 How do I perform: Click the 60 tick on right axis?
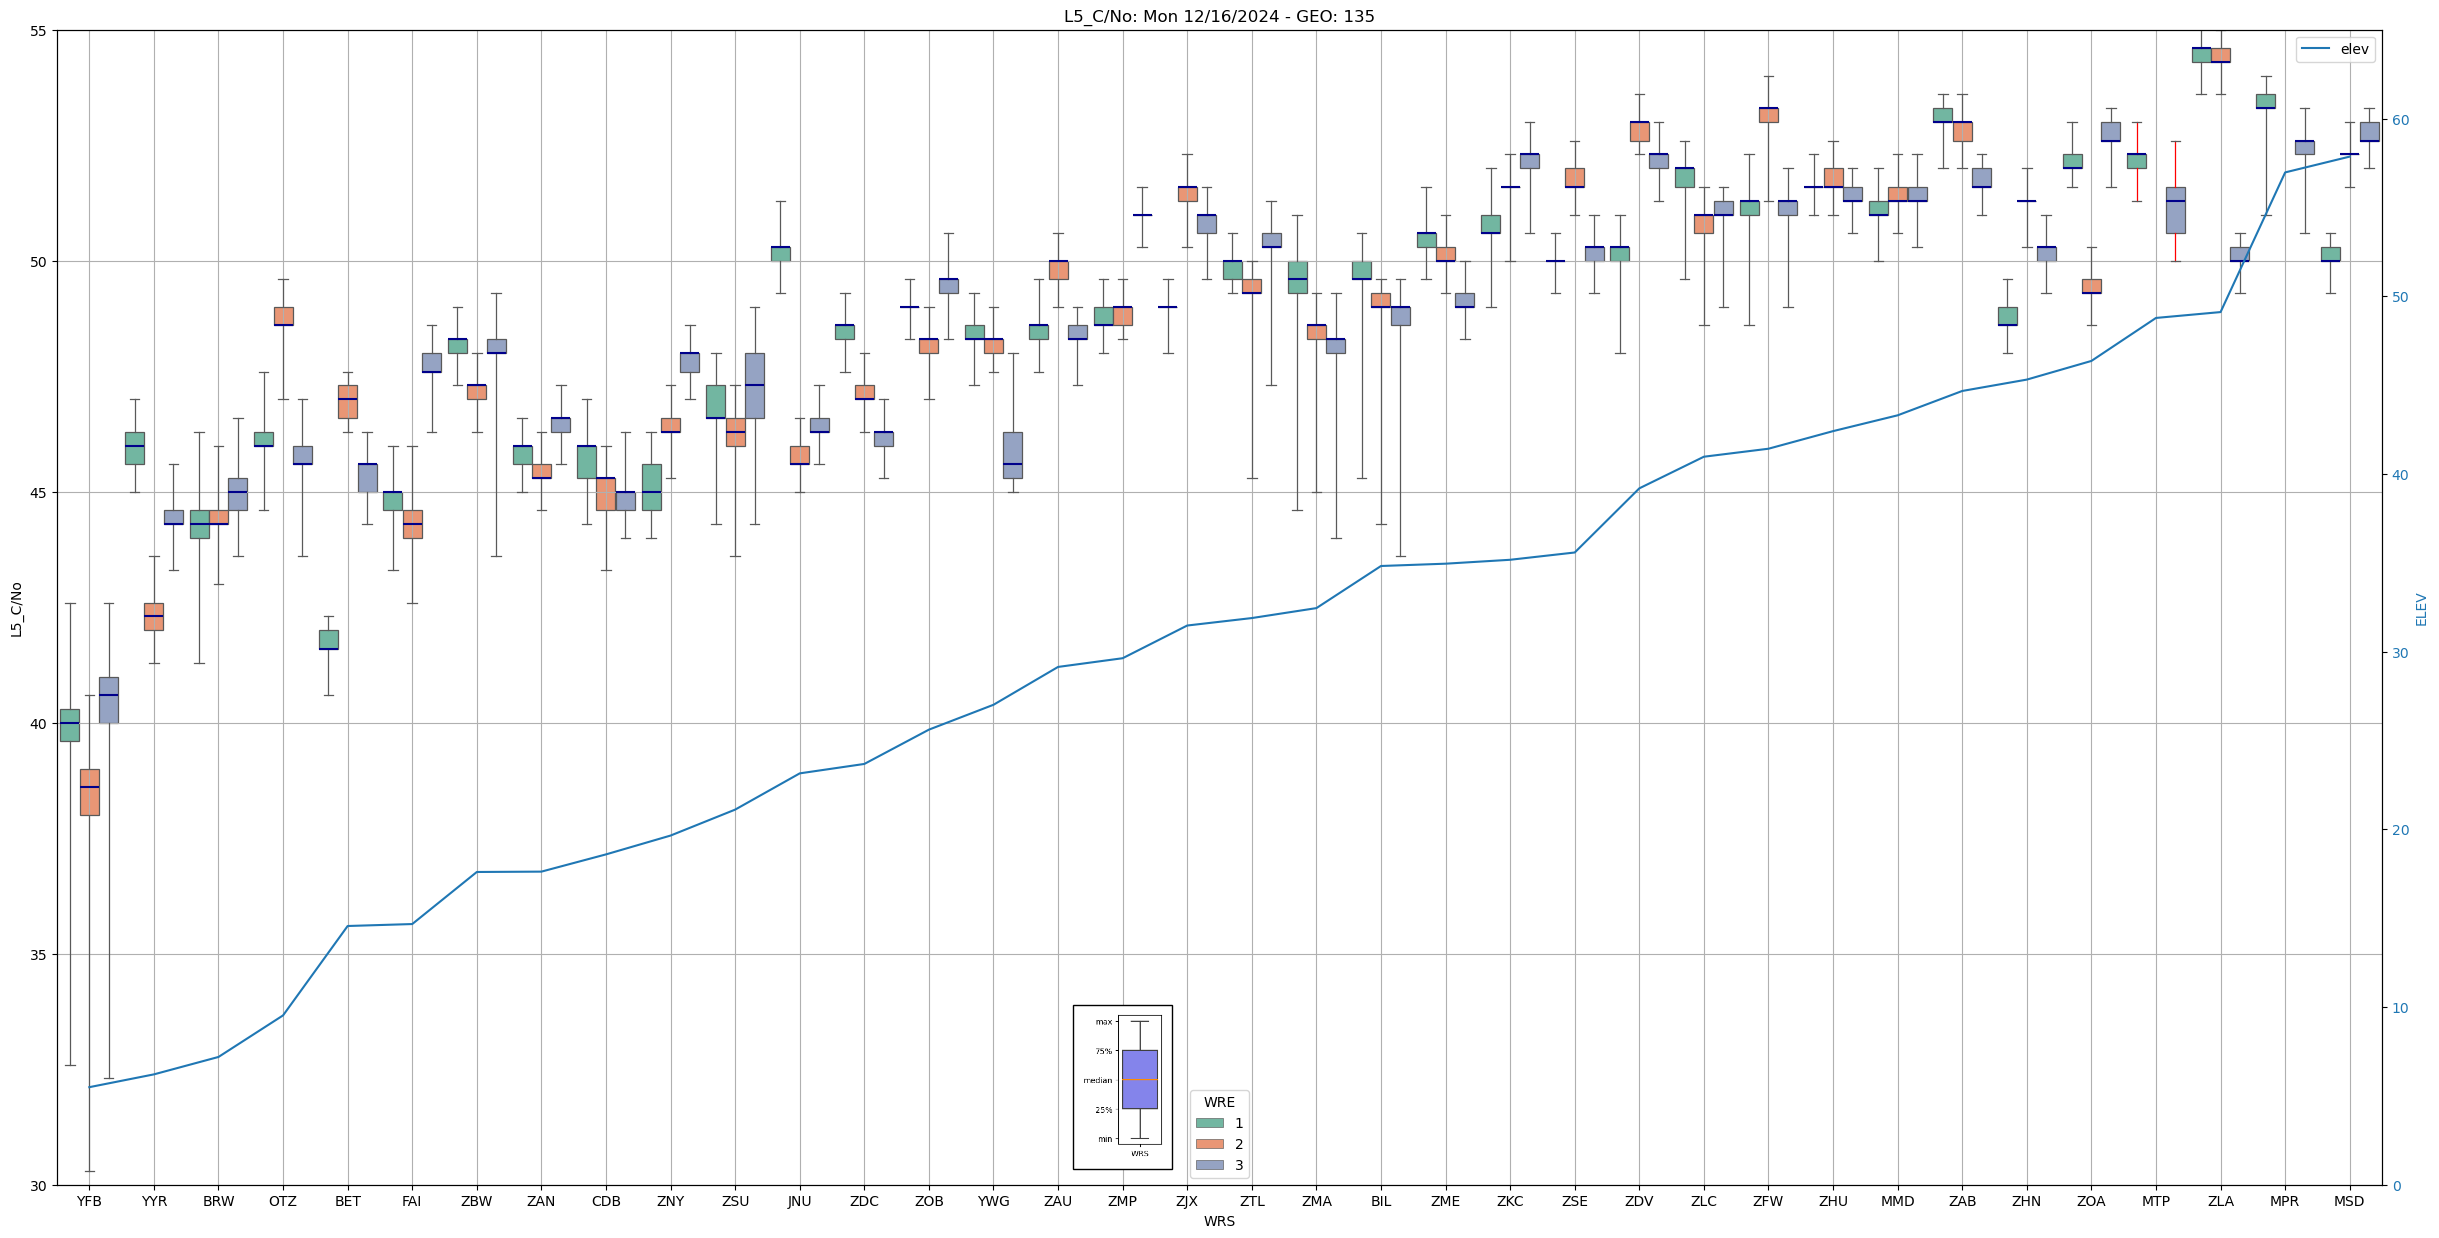(2399, 120)
